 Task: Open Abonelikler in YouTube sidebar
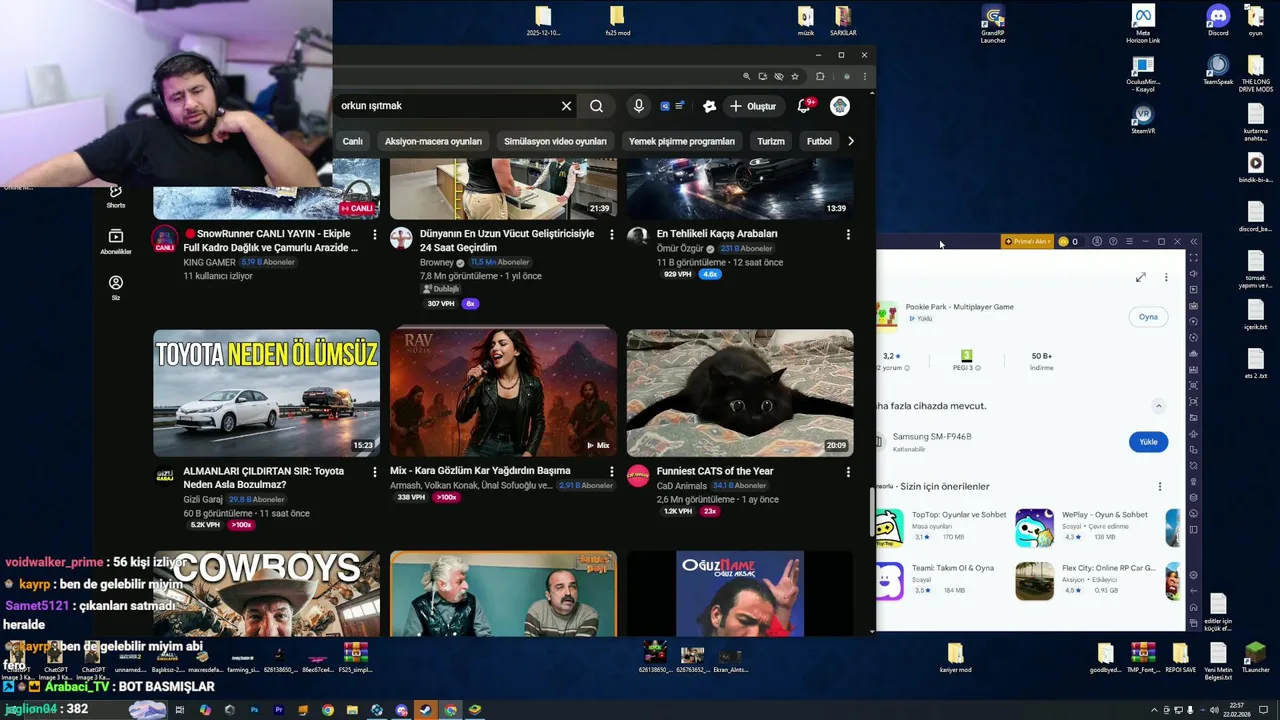[x=116, y=241]
